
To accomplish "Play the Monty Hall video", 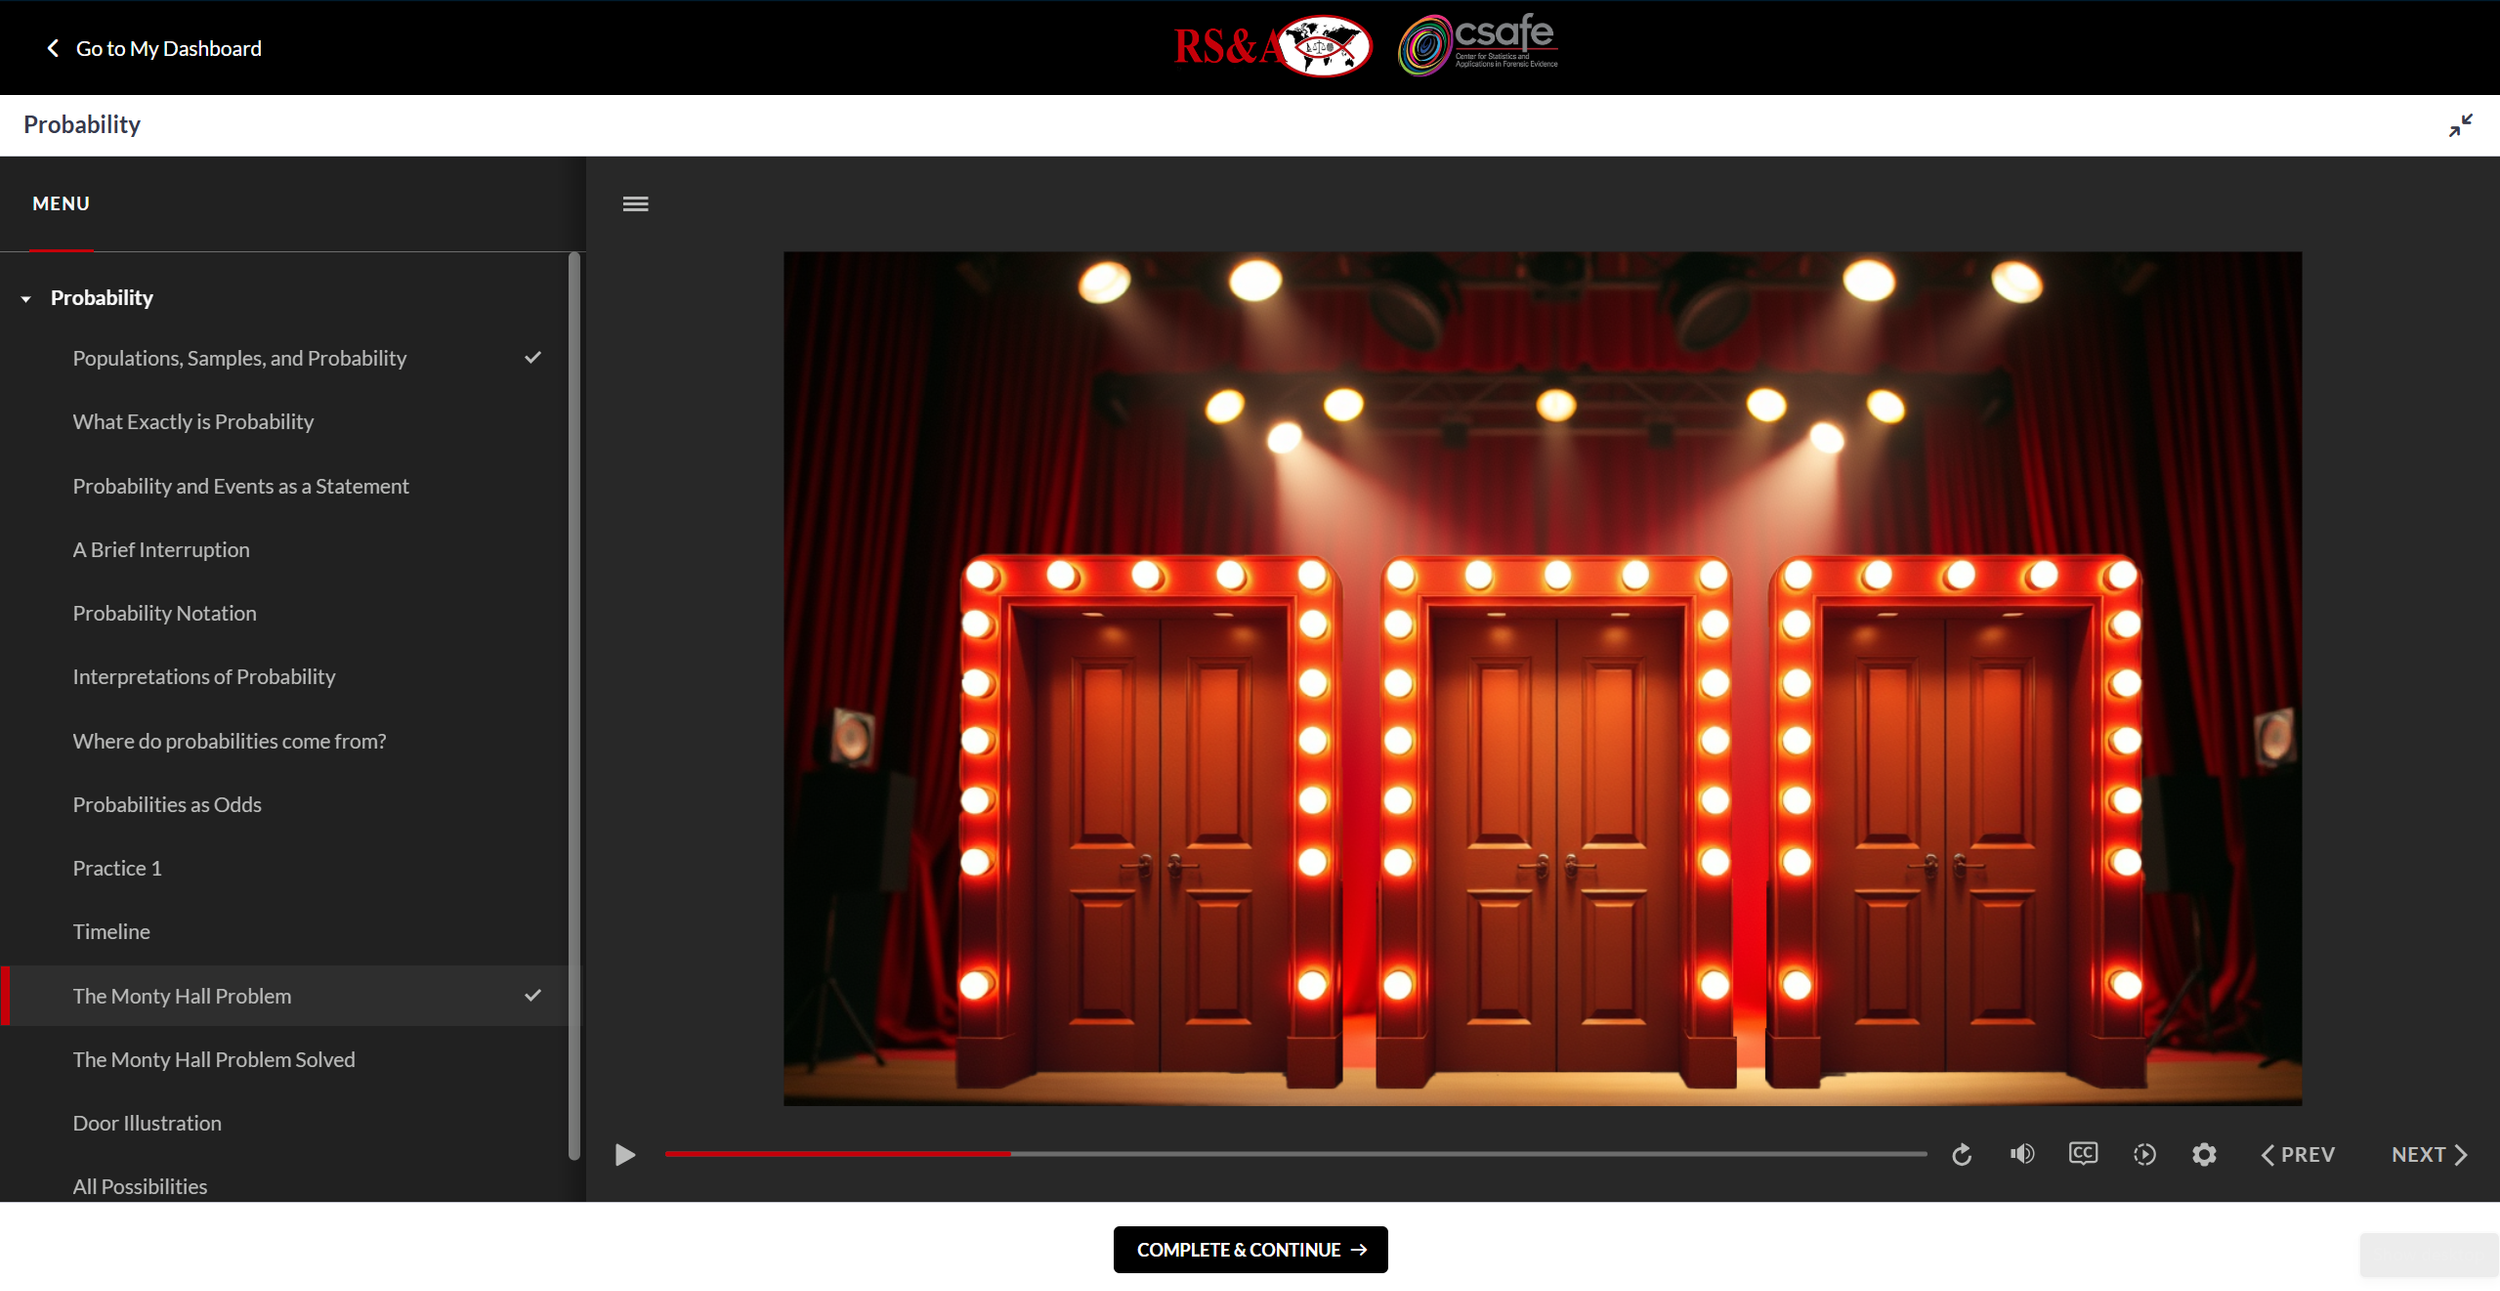I will [x=625, y=1155].
